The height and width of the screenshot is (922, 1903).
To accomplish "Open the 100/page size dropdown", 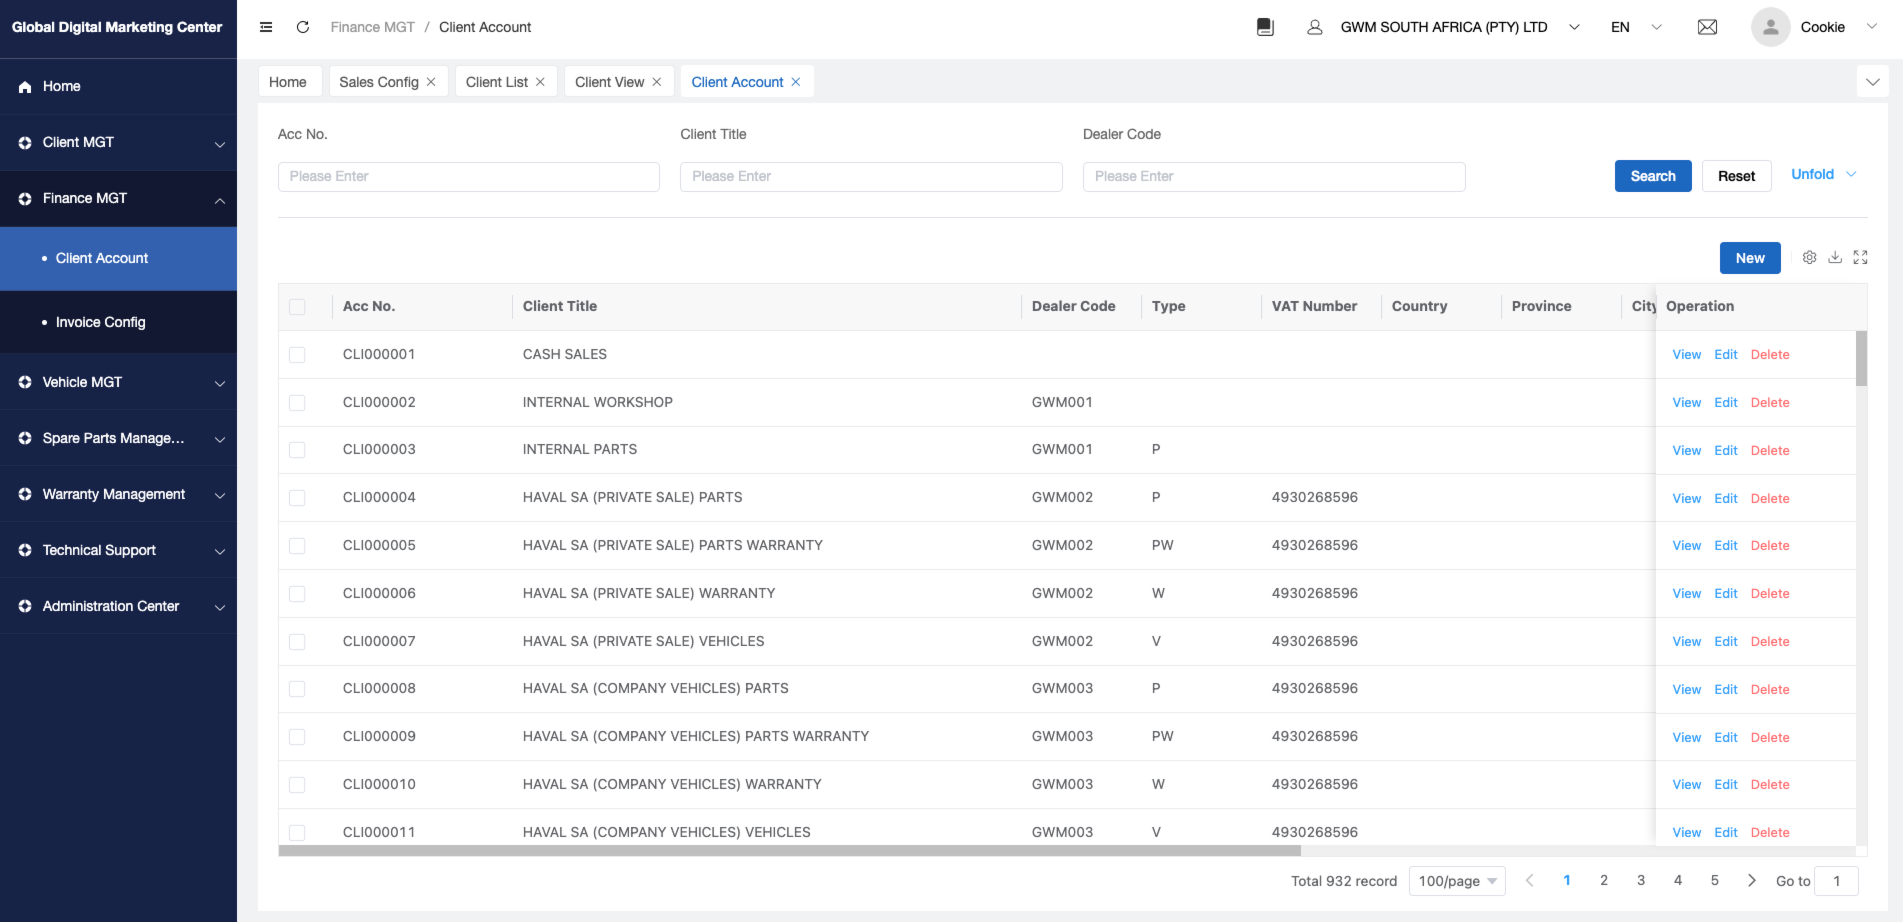I will pyautogui.click(x=1456, y=881).
